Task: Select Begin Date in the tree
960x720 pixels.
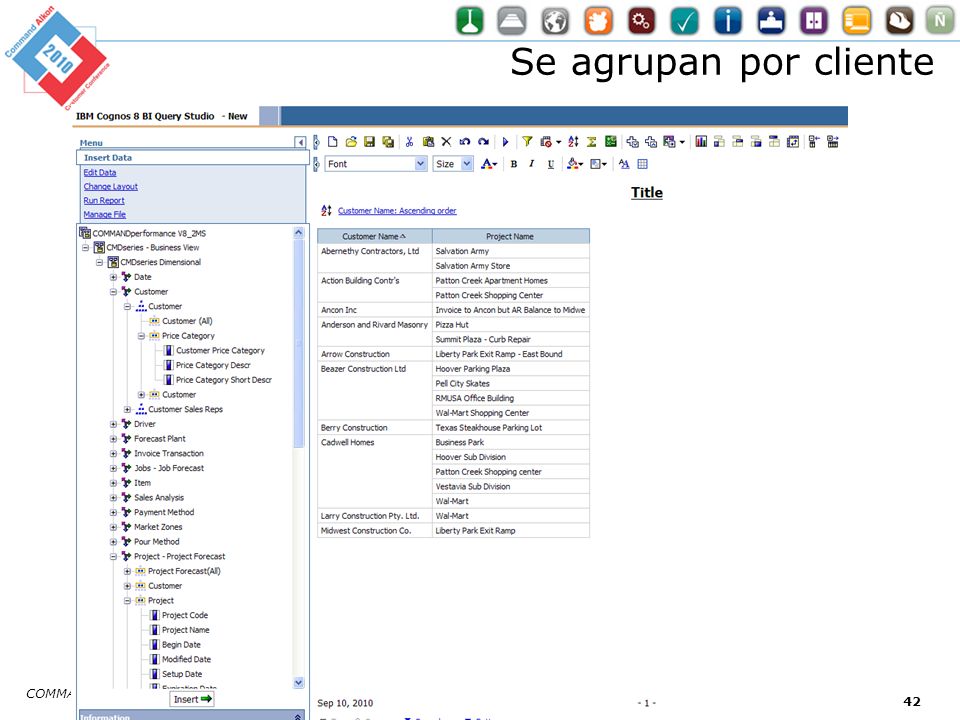Action: [181, 645]
